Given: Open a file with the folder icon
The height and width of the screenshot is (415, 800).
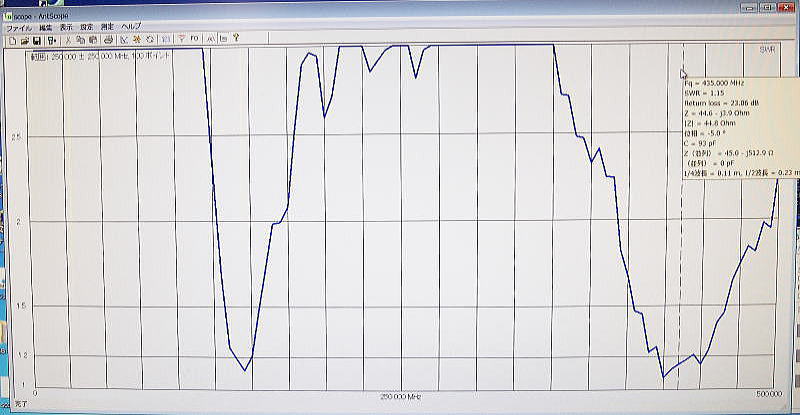Looking at the screenshot, I should tap(24, 40).
